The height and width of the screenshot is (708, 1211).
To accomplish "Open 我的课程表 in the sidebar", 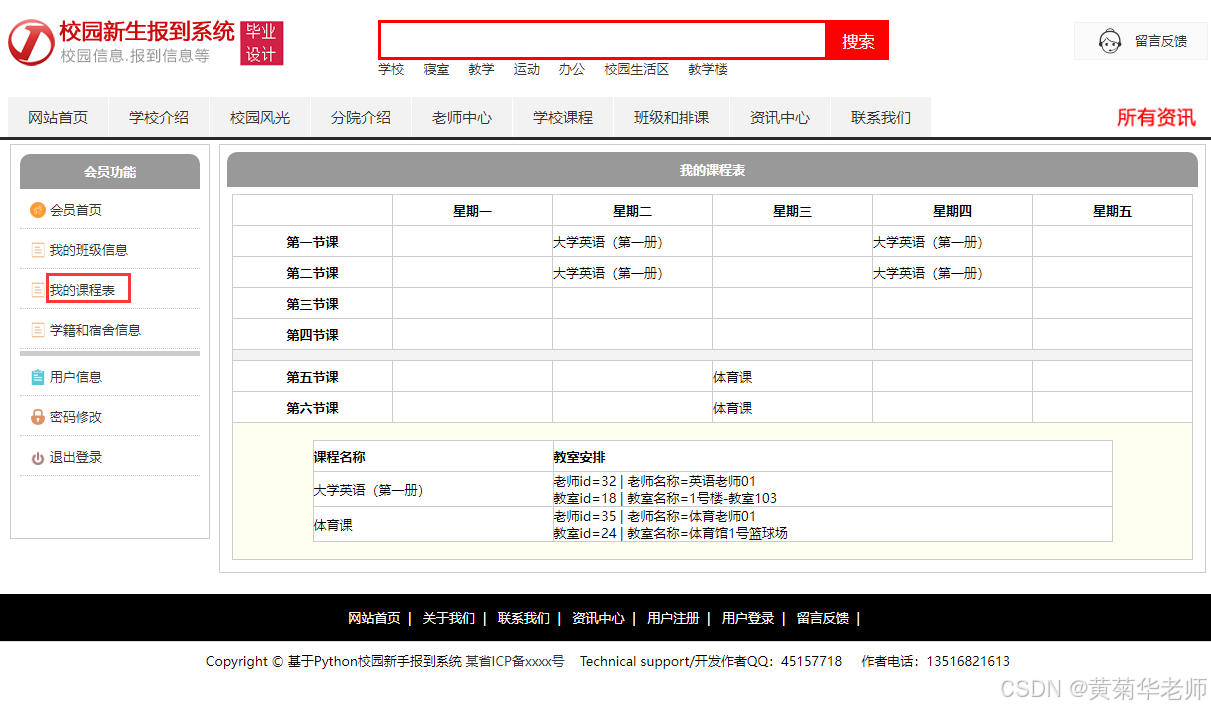I will (83, 290).
